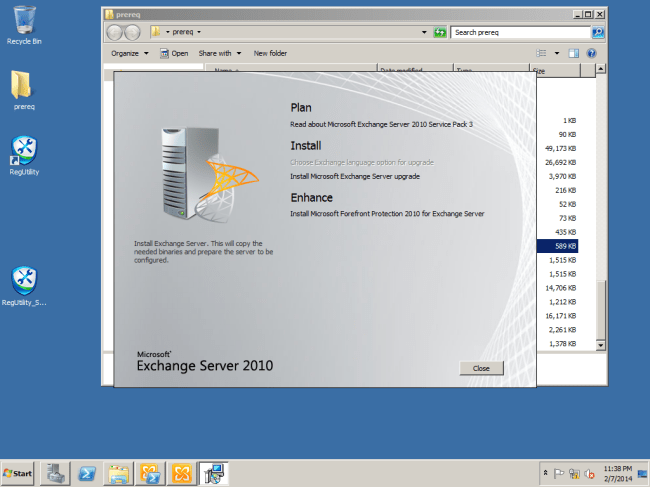
Task: Open the Share with dropdown
Action: tap(219, 53)
